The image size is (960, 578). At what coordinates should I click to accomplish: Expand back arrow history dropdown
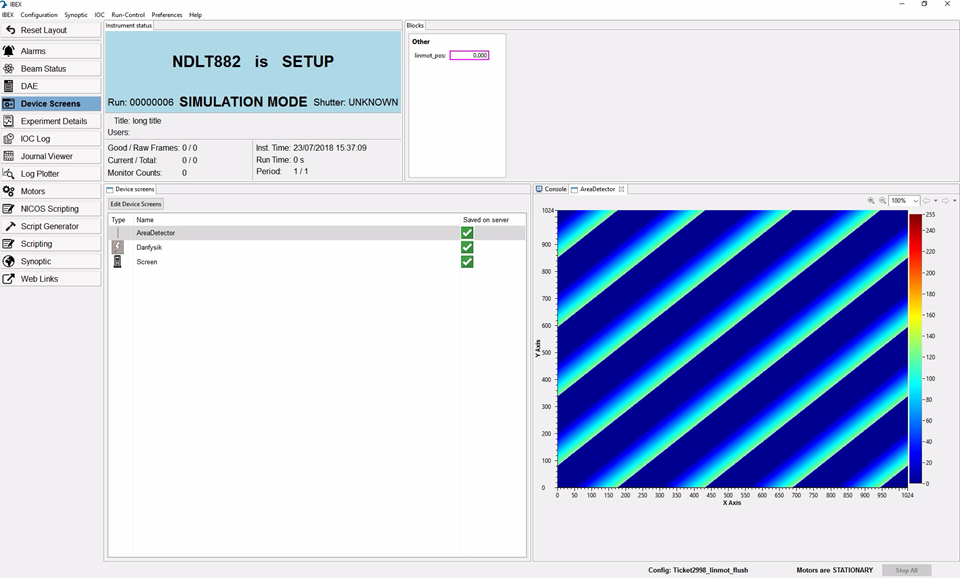(936, 200)
